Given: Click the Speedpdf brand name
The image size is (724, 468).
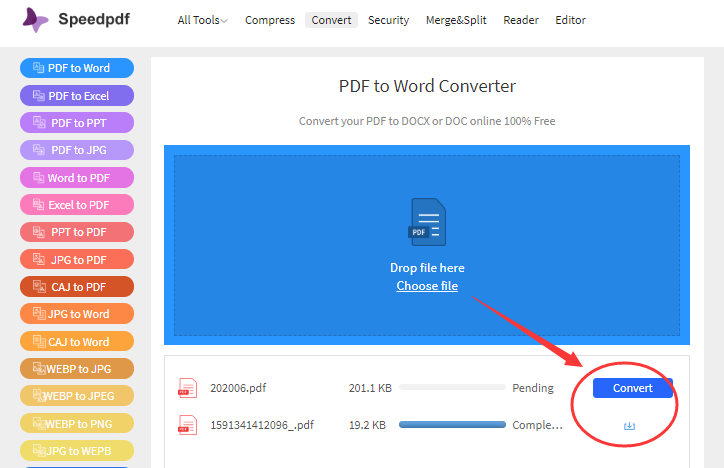Looking at the screenshot, I should click(94, 19).
